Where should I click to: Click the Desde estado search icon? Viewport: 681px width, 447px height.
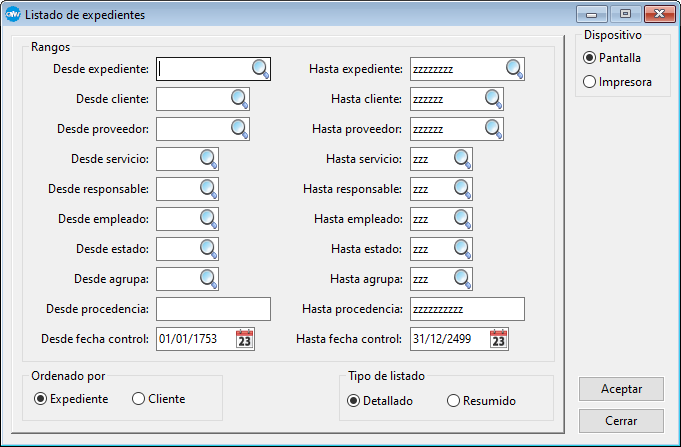pyautogui.click(x=208, y=249)
